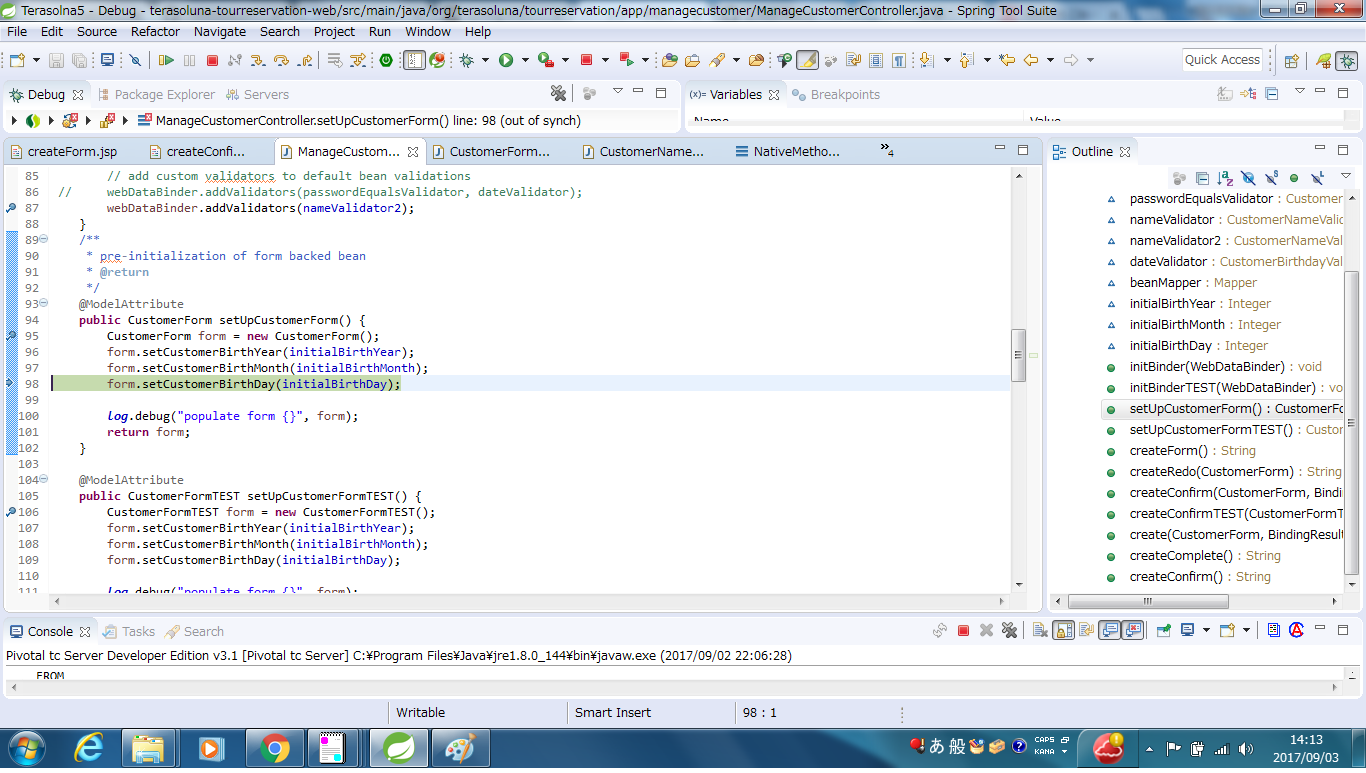The width and height of the screenshot is (1366, 773).
Task: Select beanMapper field in the Outline
Action: [x=1181, y=283]
